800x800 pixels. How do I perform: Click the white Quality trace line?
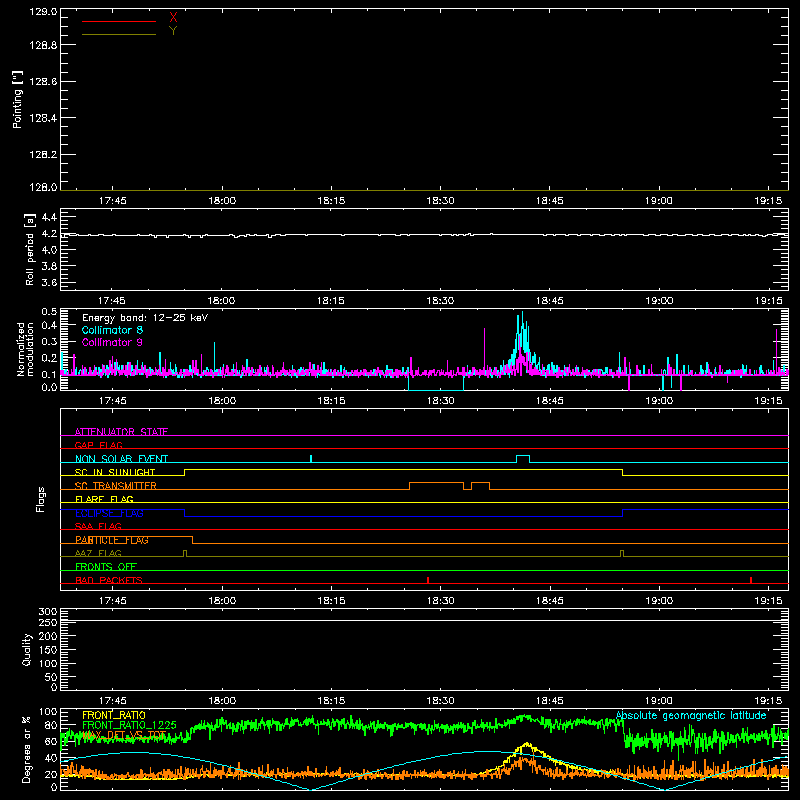[x=424, y=620]
